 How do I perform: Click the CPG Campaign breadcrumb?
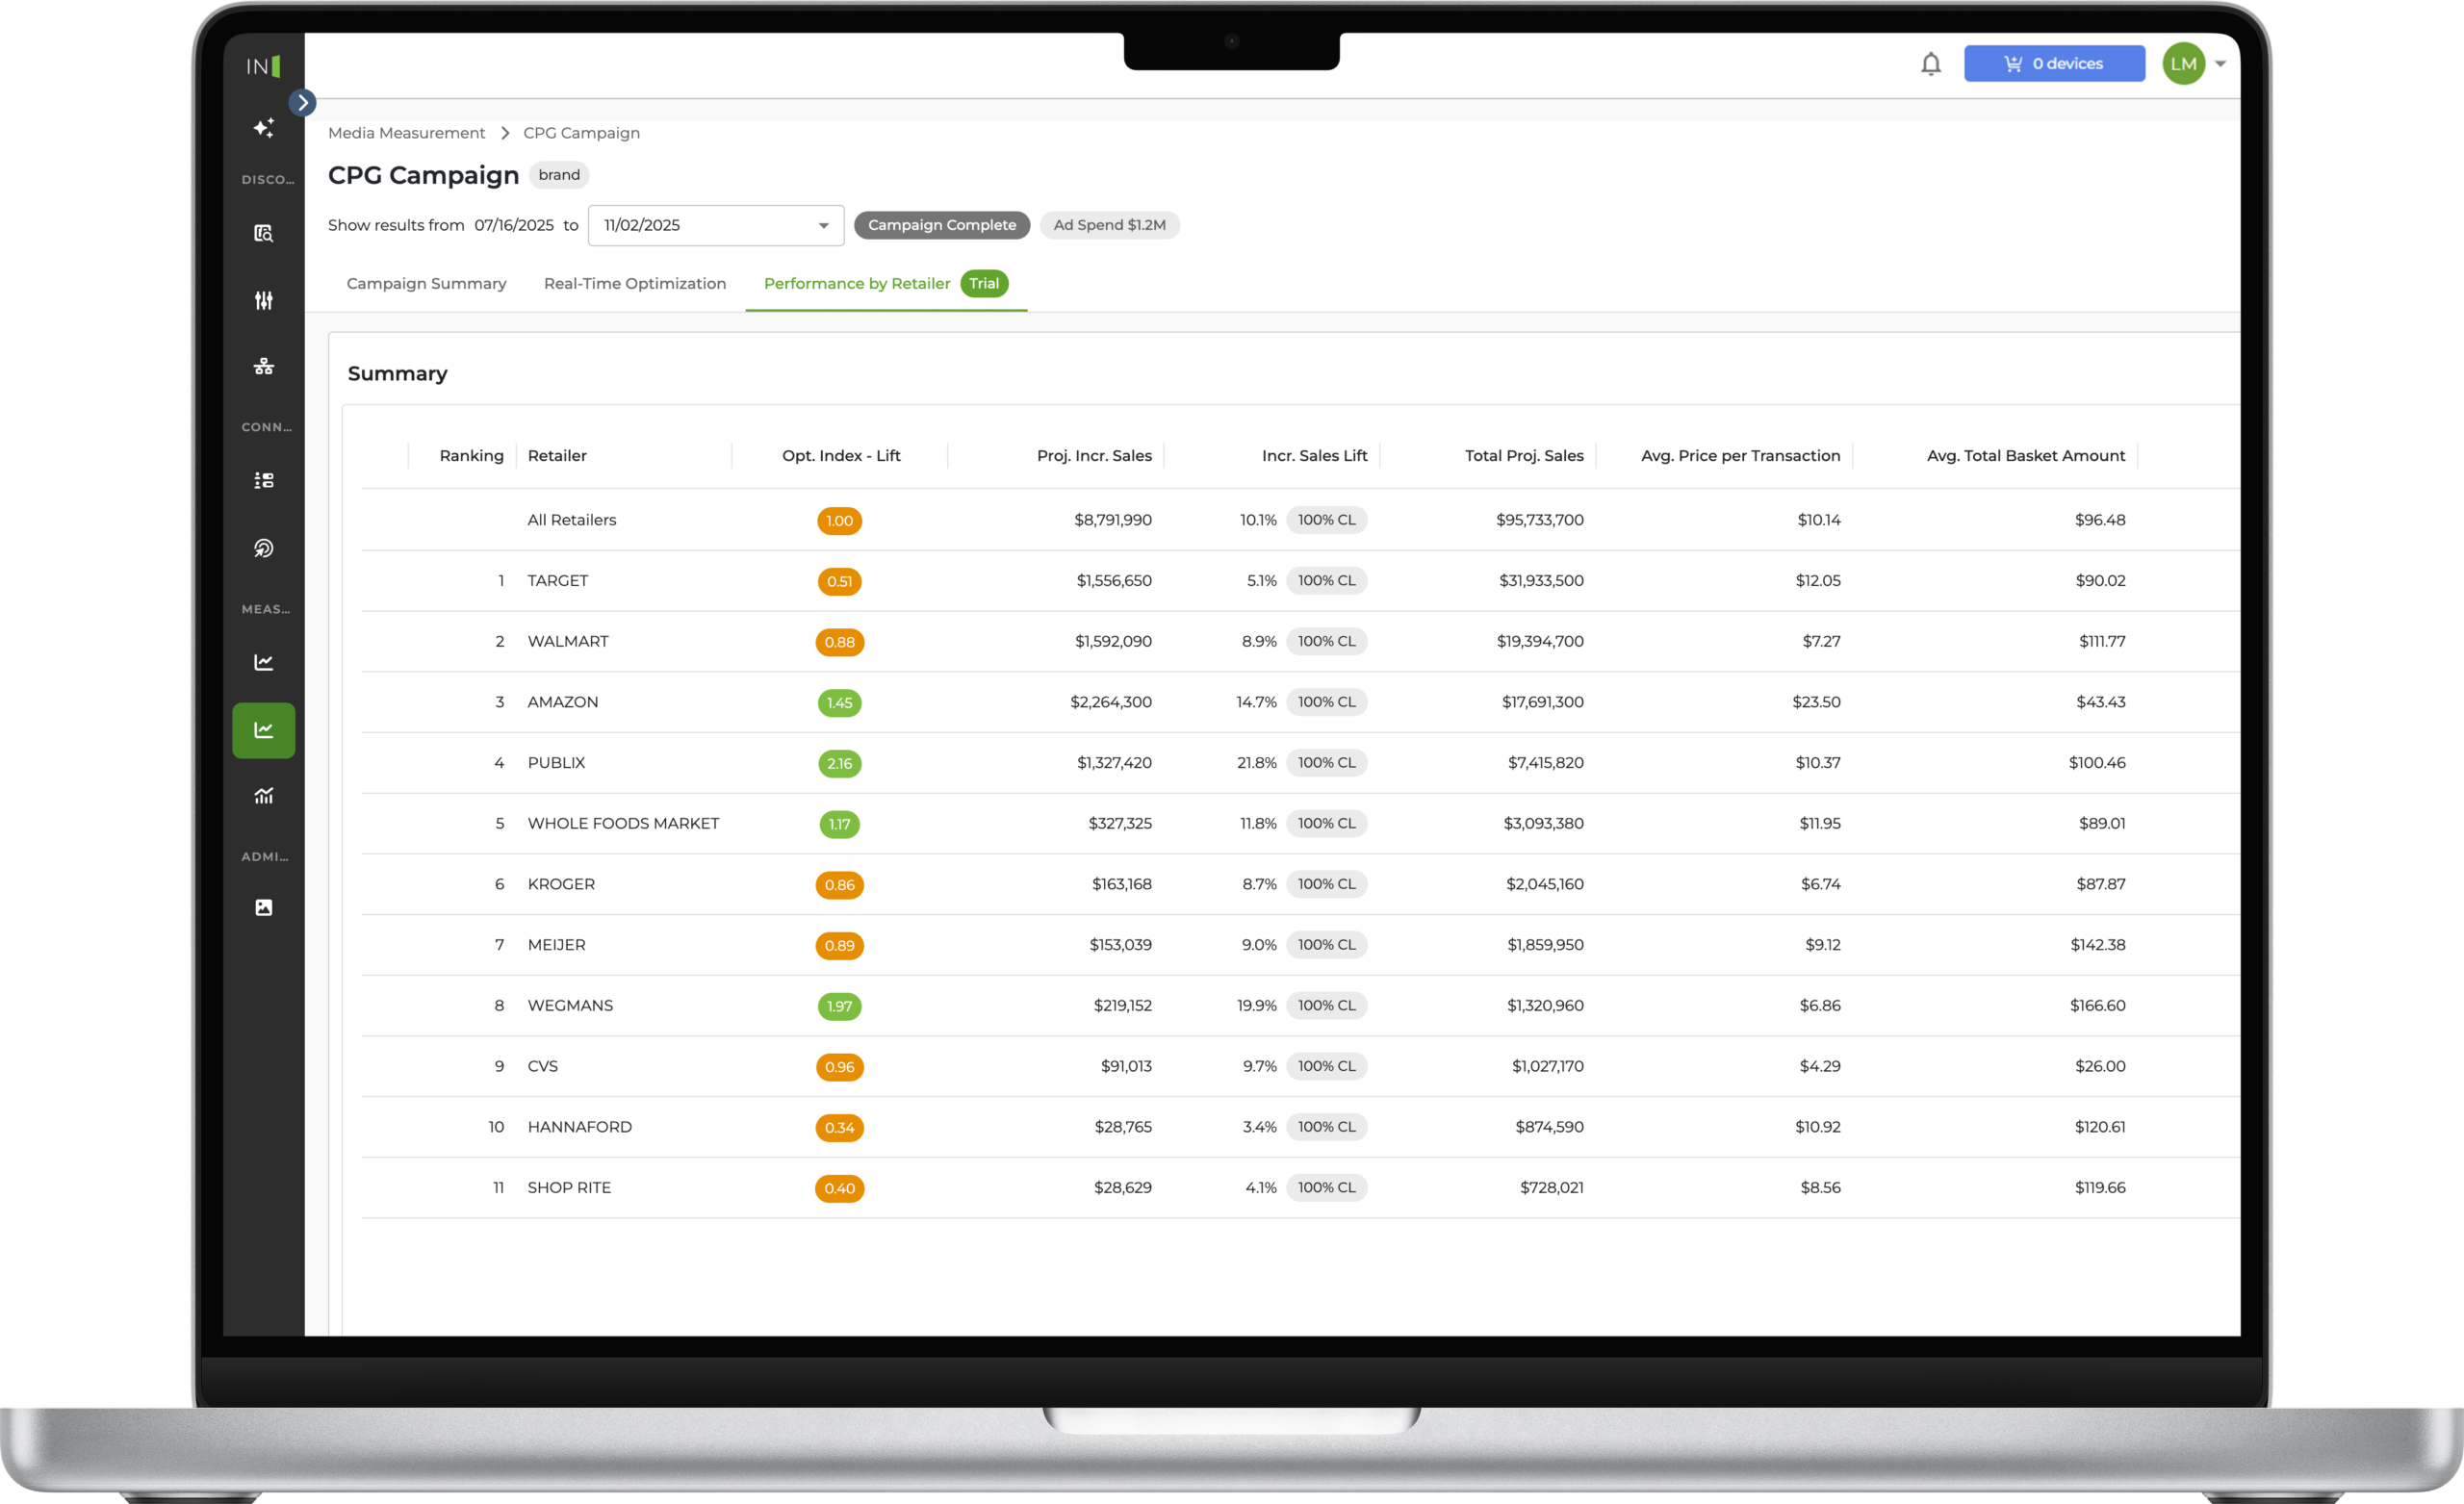coord(581,133)
